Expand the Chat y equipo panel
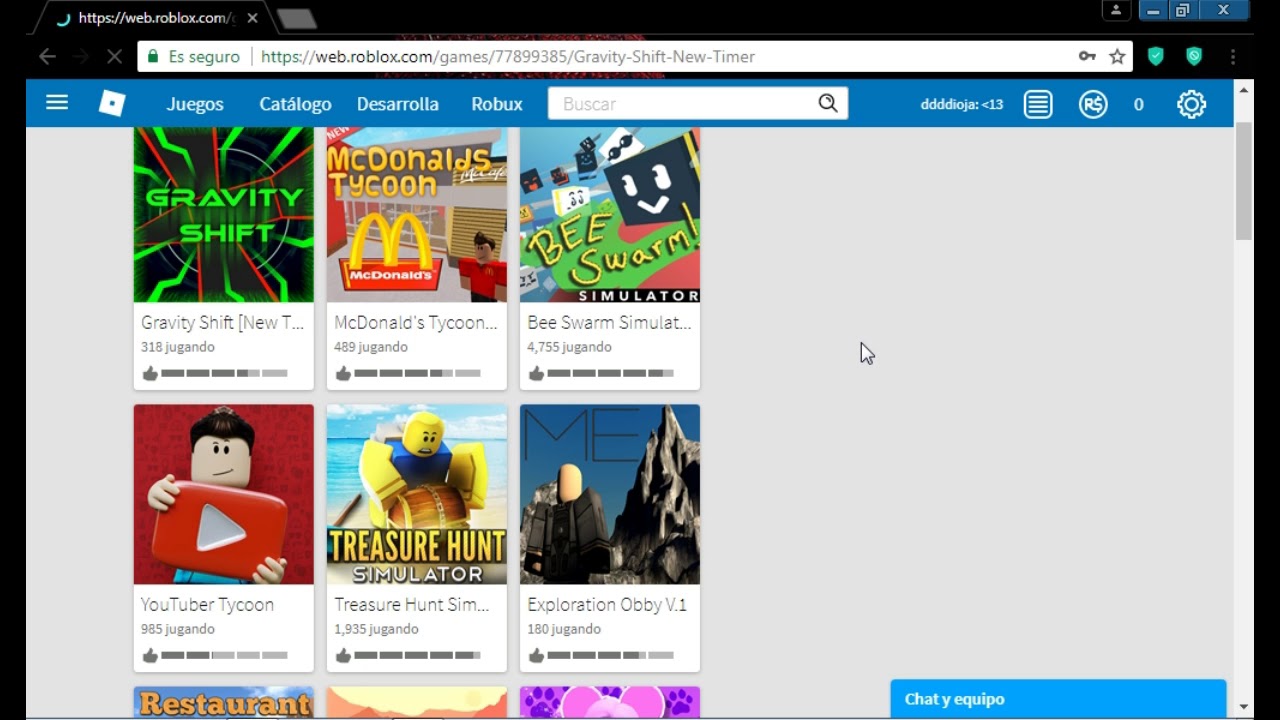The width and height of the screenshot is (1280, 720). [x=1058, y=699]
